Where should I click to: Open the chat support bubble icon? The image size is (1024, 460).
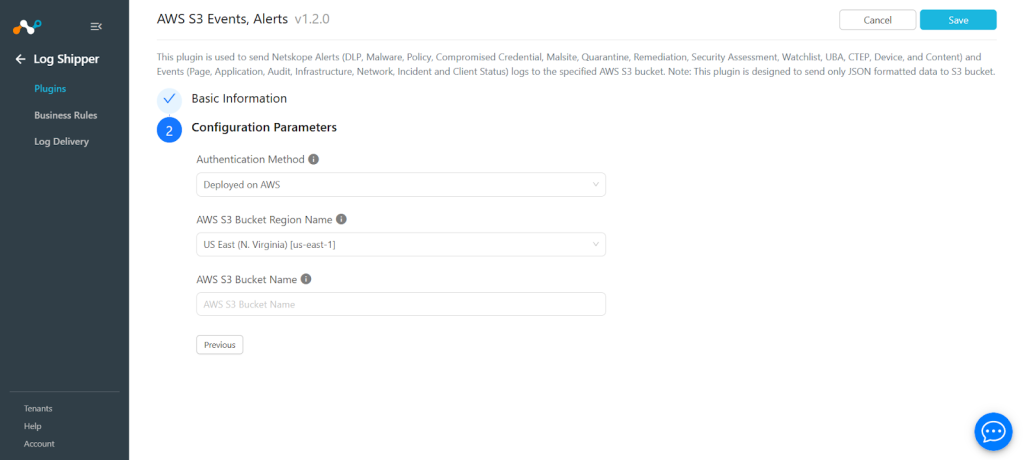[x=993, y=432]
